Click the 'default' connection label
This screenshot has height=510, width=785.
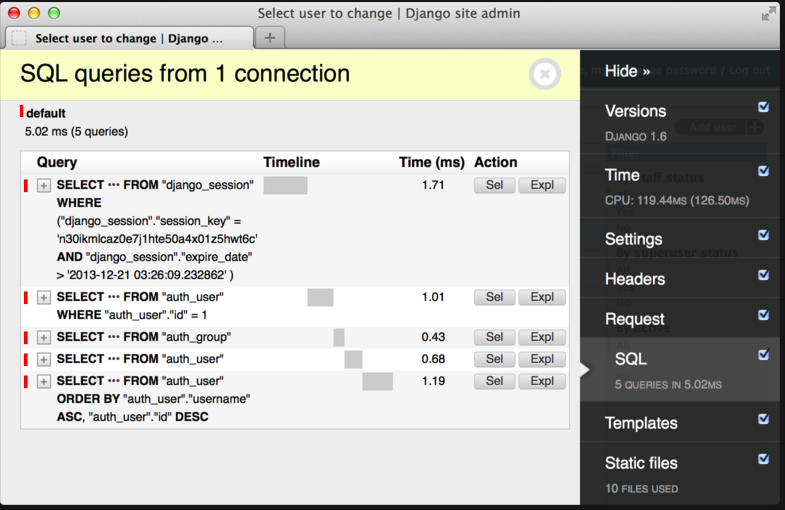tap(46, 113)
